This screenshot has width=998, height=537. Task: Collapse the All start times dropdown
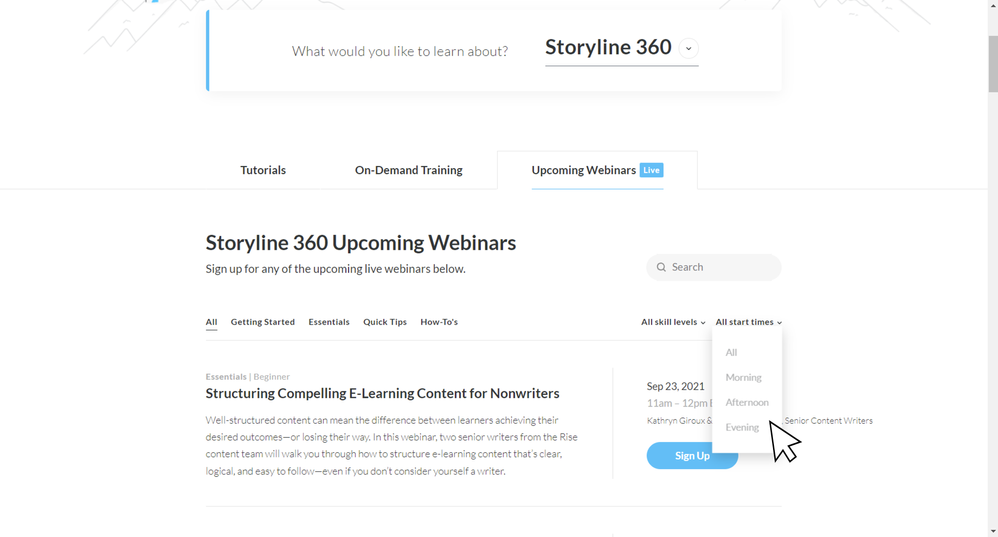748,322
